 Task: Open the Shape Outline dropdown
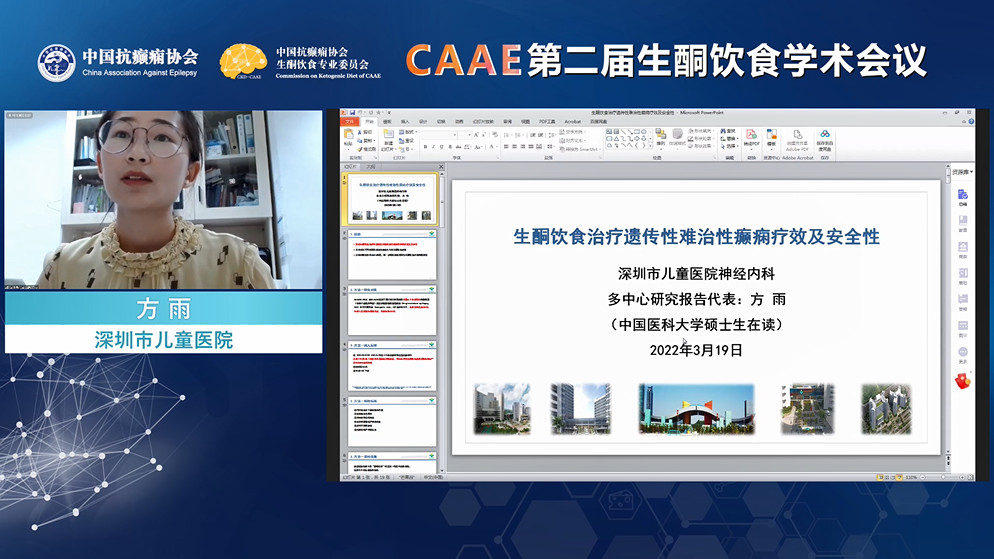tap(701, 138)
